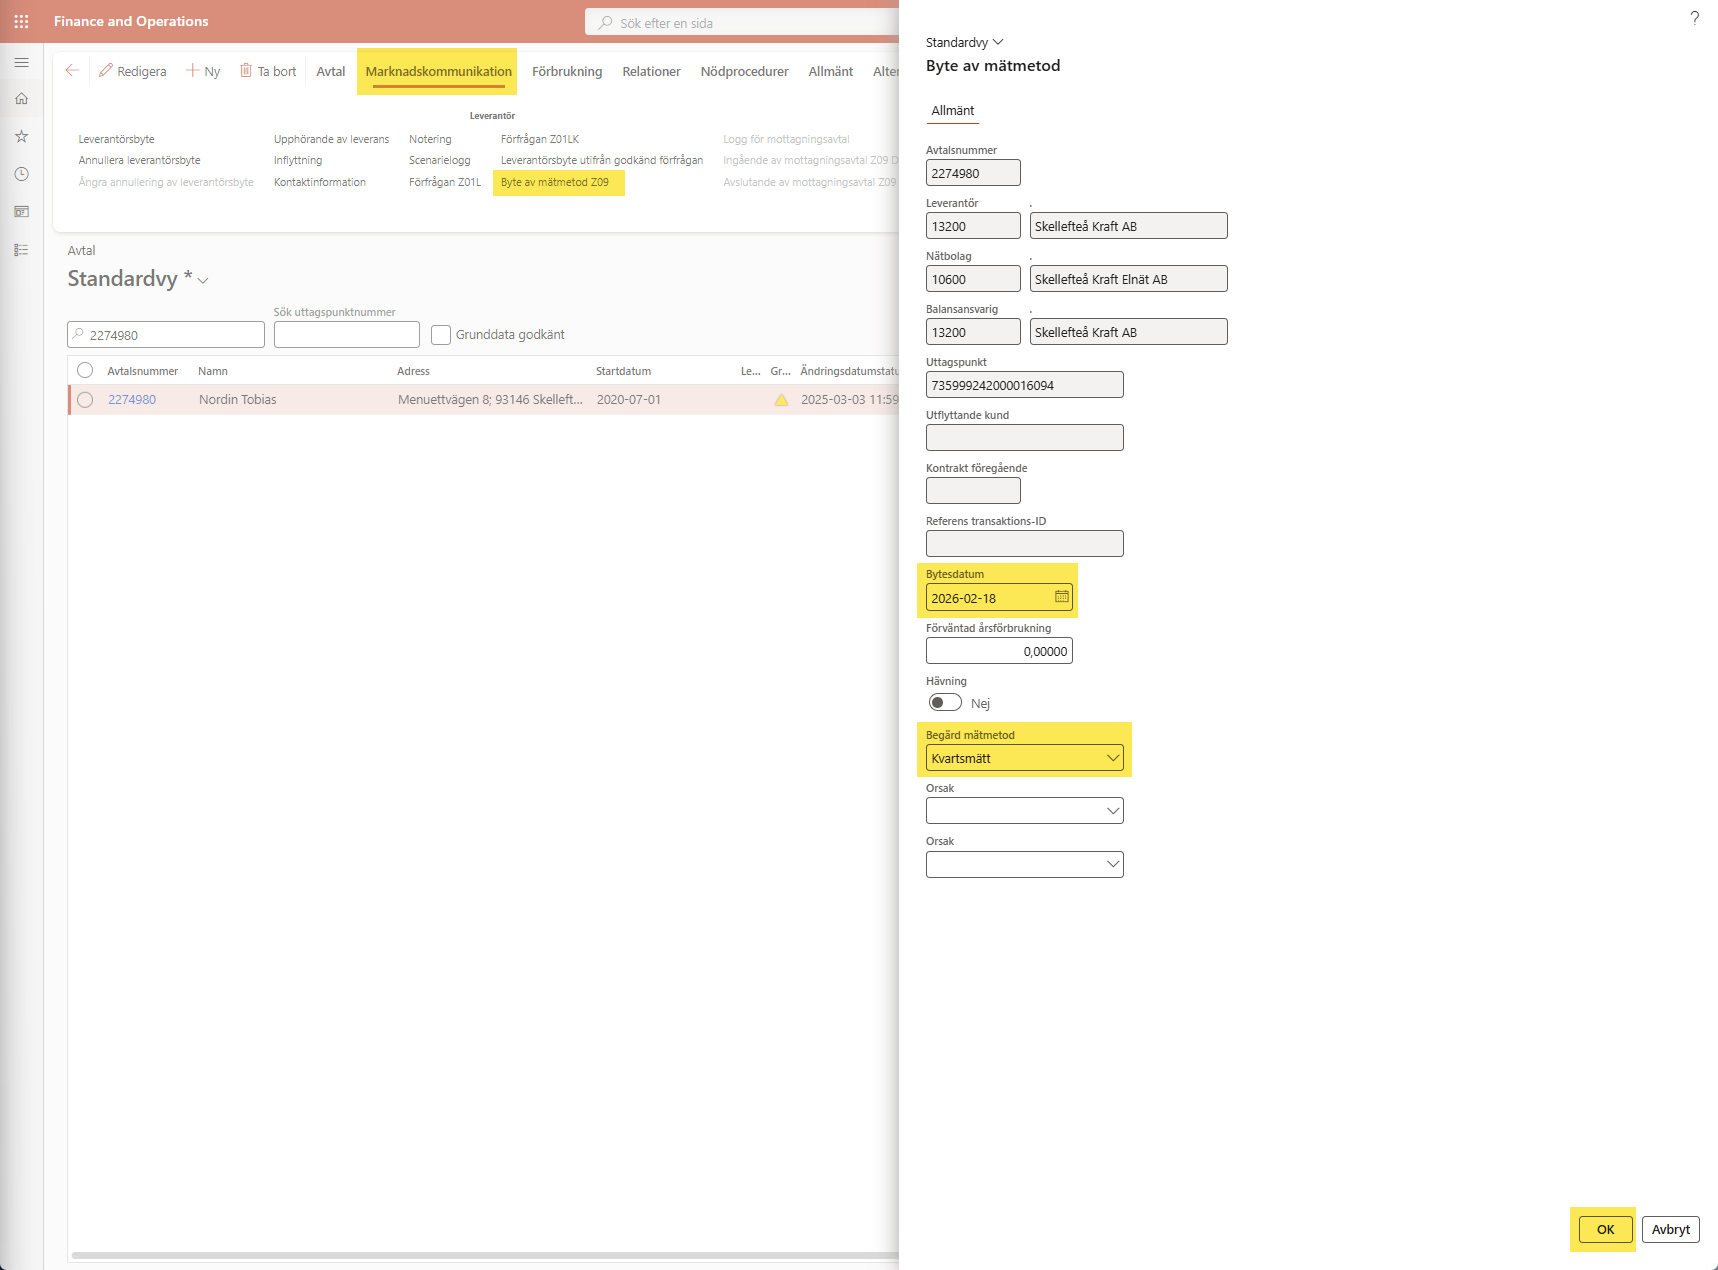Image resolution: width=1718 pixels, height=1270 pixels.
Task: Check the Grunddata godkänt checkbox
Action: [x=441, y=335]
